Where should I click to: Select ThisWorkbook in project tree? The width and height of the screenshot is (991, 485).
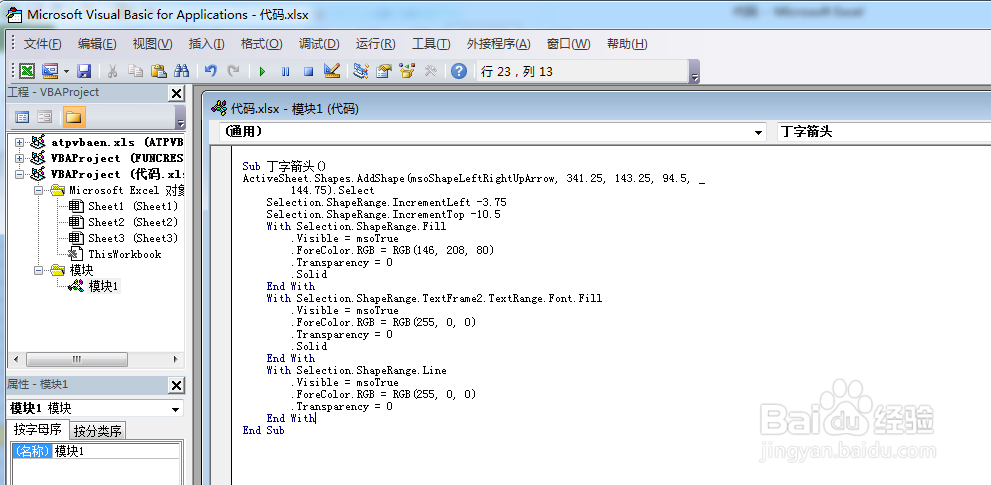(x=125, y=254)
